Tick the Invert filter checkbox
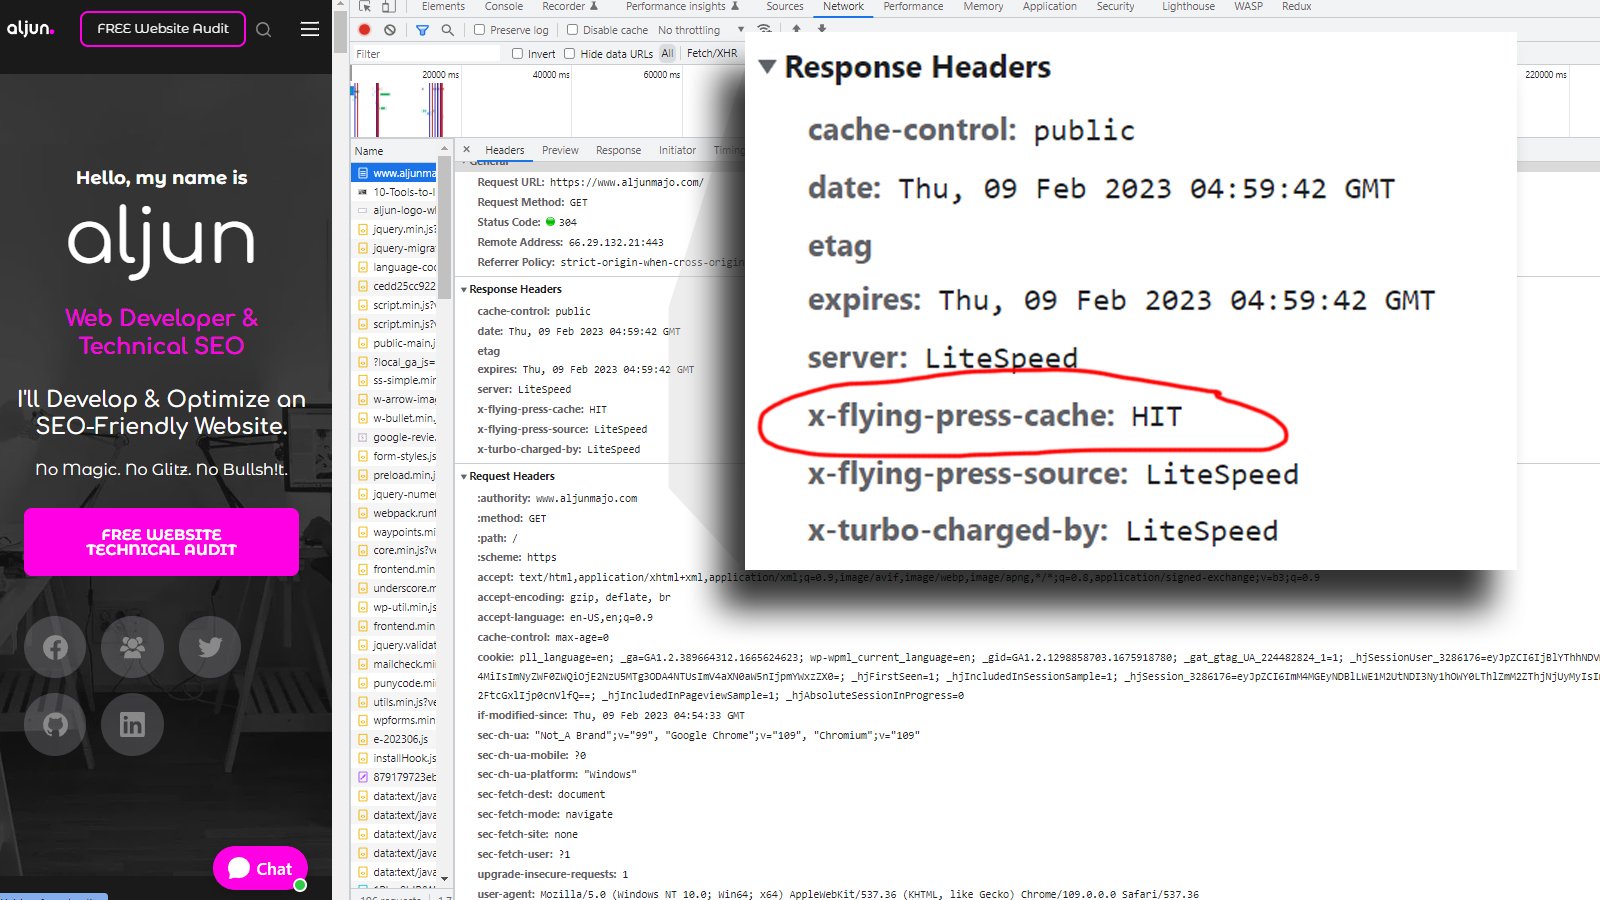The height and width of the screenshot is (900, 1600). (x=517, y=54)
